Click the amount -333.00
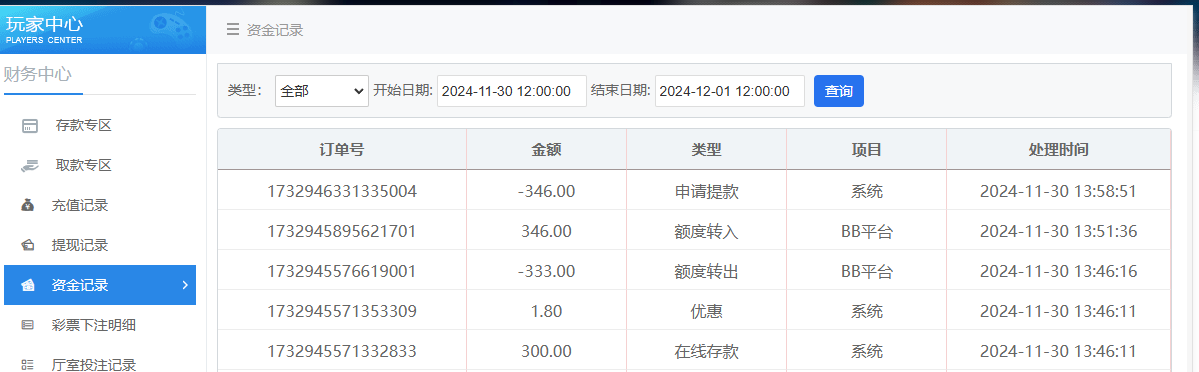 pos(546,271)
